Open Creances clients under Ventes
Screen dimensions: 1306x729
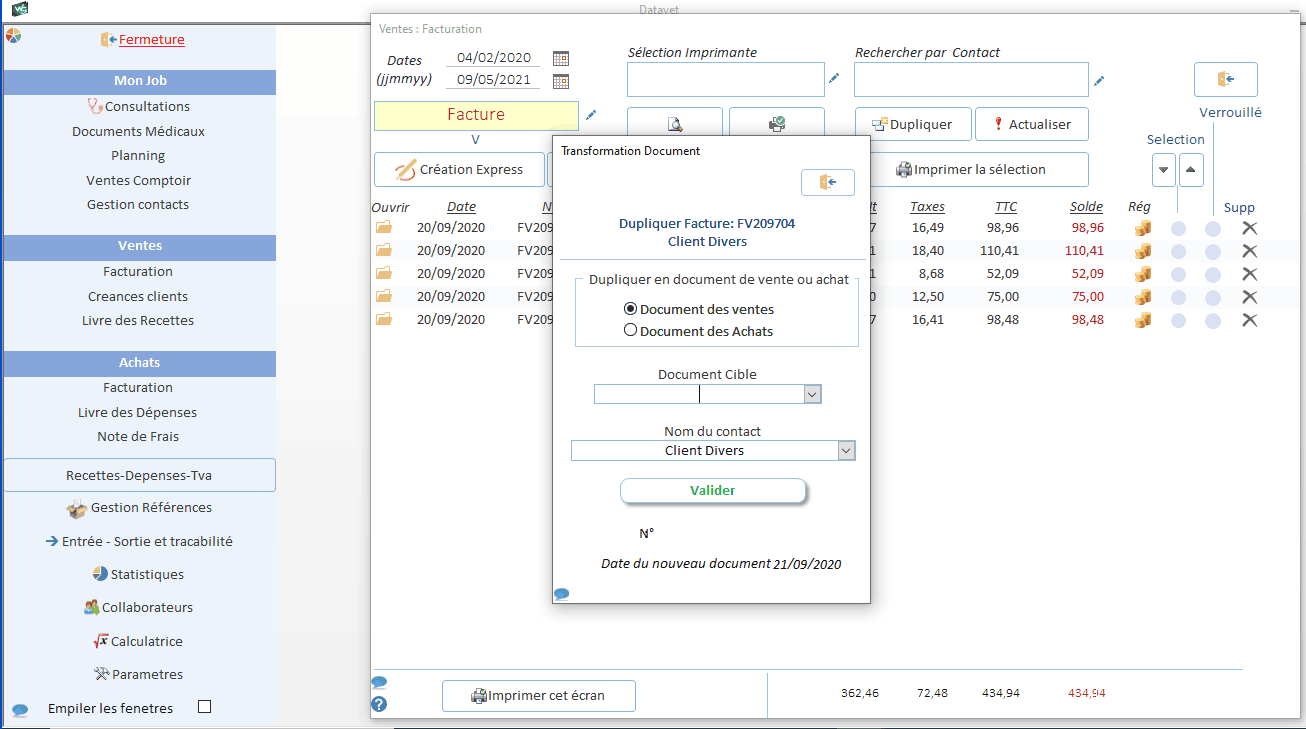click(x=138, y=296)
